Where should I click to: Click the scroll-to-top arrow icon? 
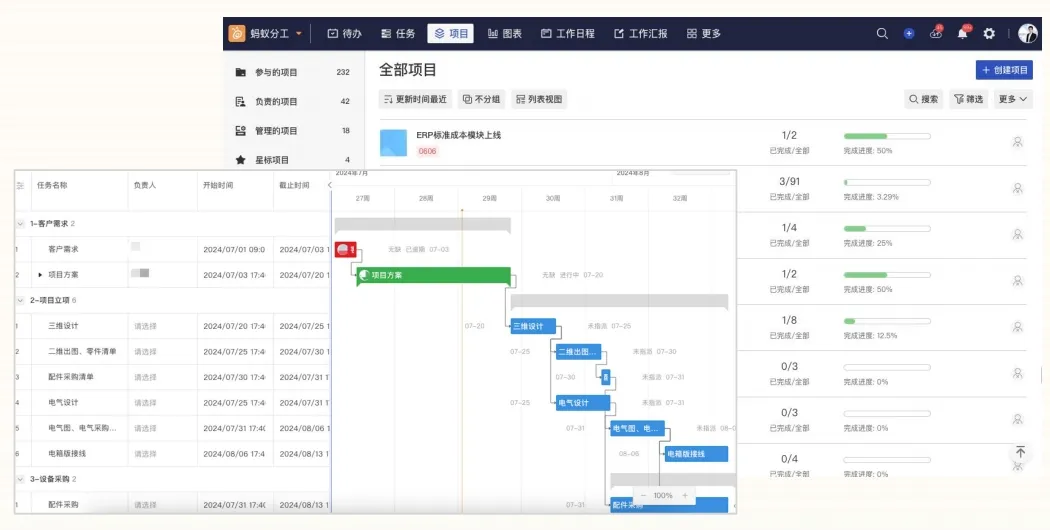click(1020, 453)
